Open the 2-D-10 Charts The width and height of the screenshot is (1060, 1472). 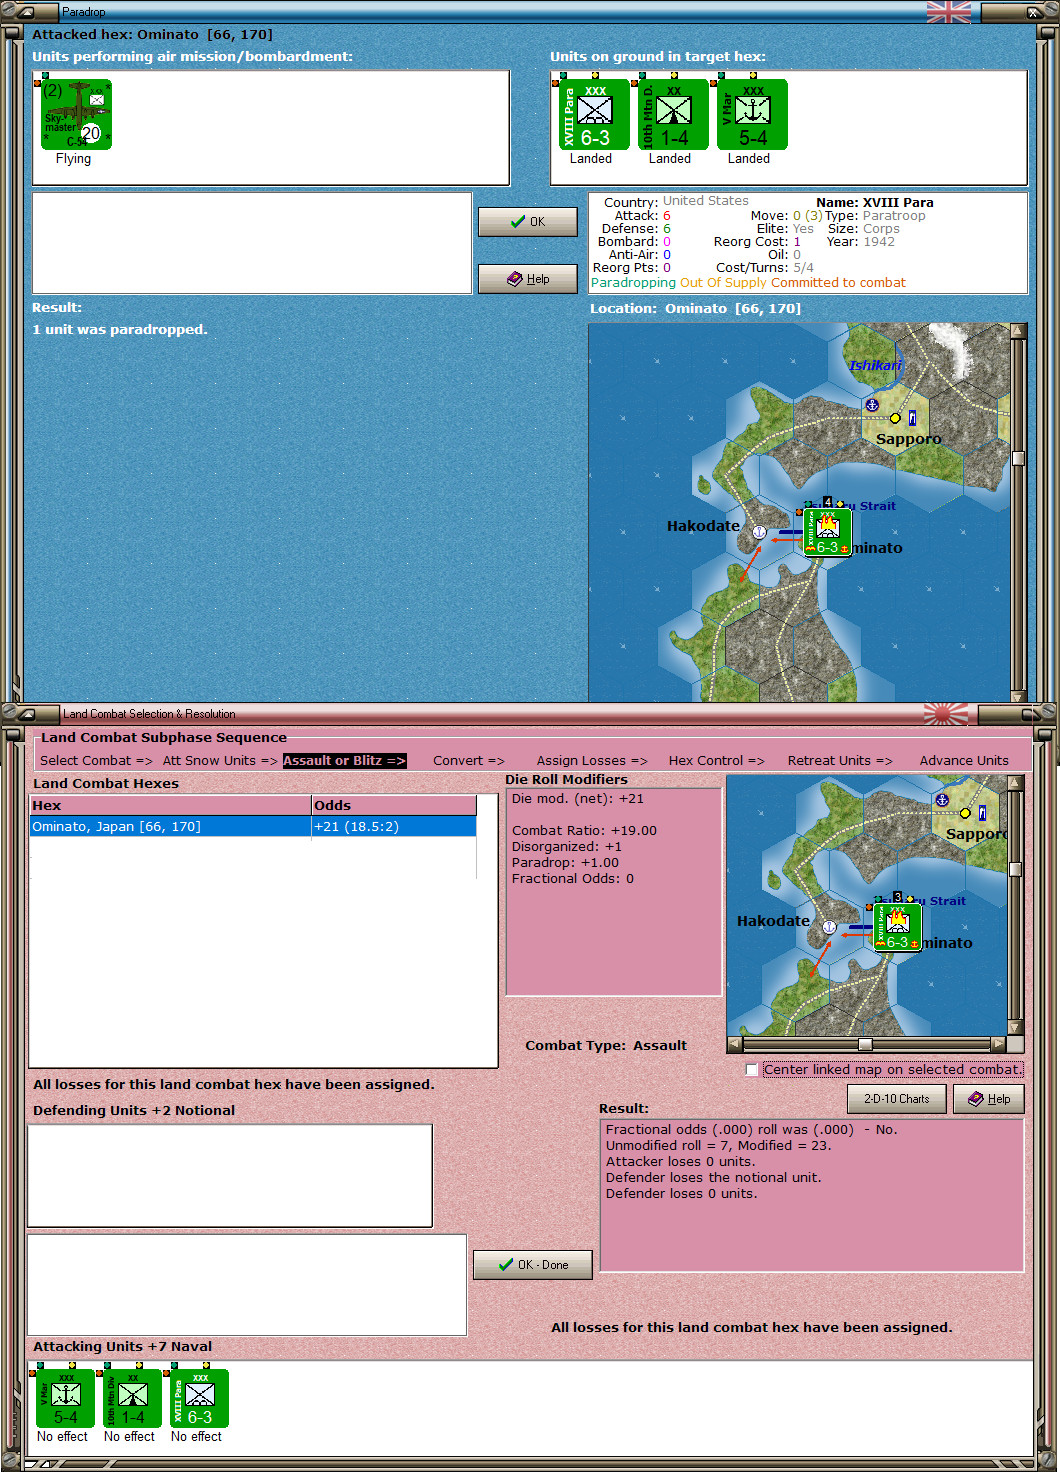click(897, 1099)
